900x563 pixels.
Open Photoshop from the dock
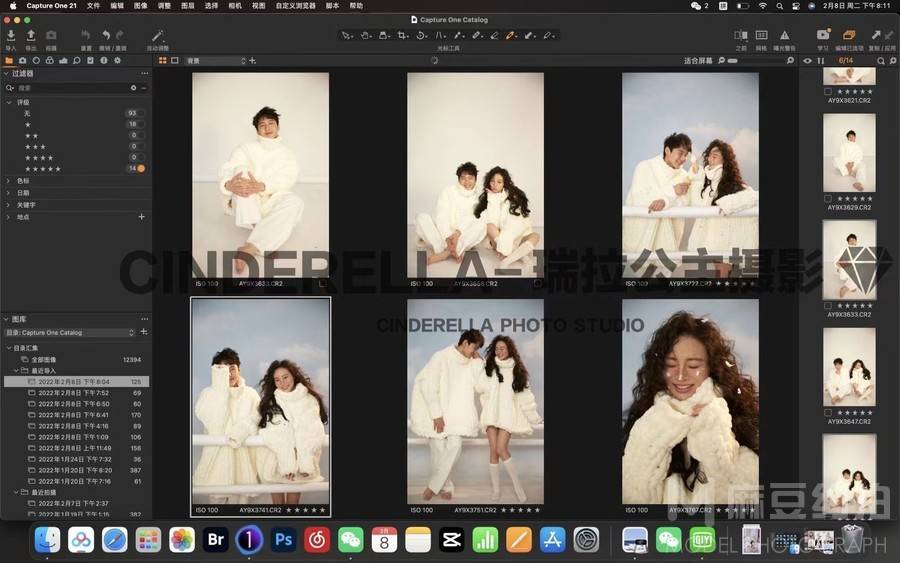point(284,540)
